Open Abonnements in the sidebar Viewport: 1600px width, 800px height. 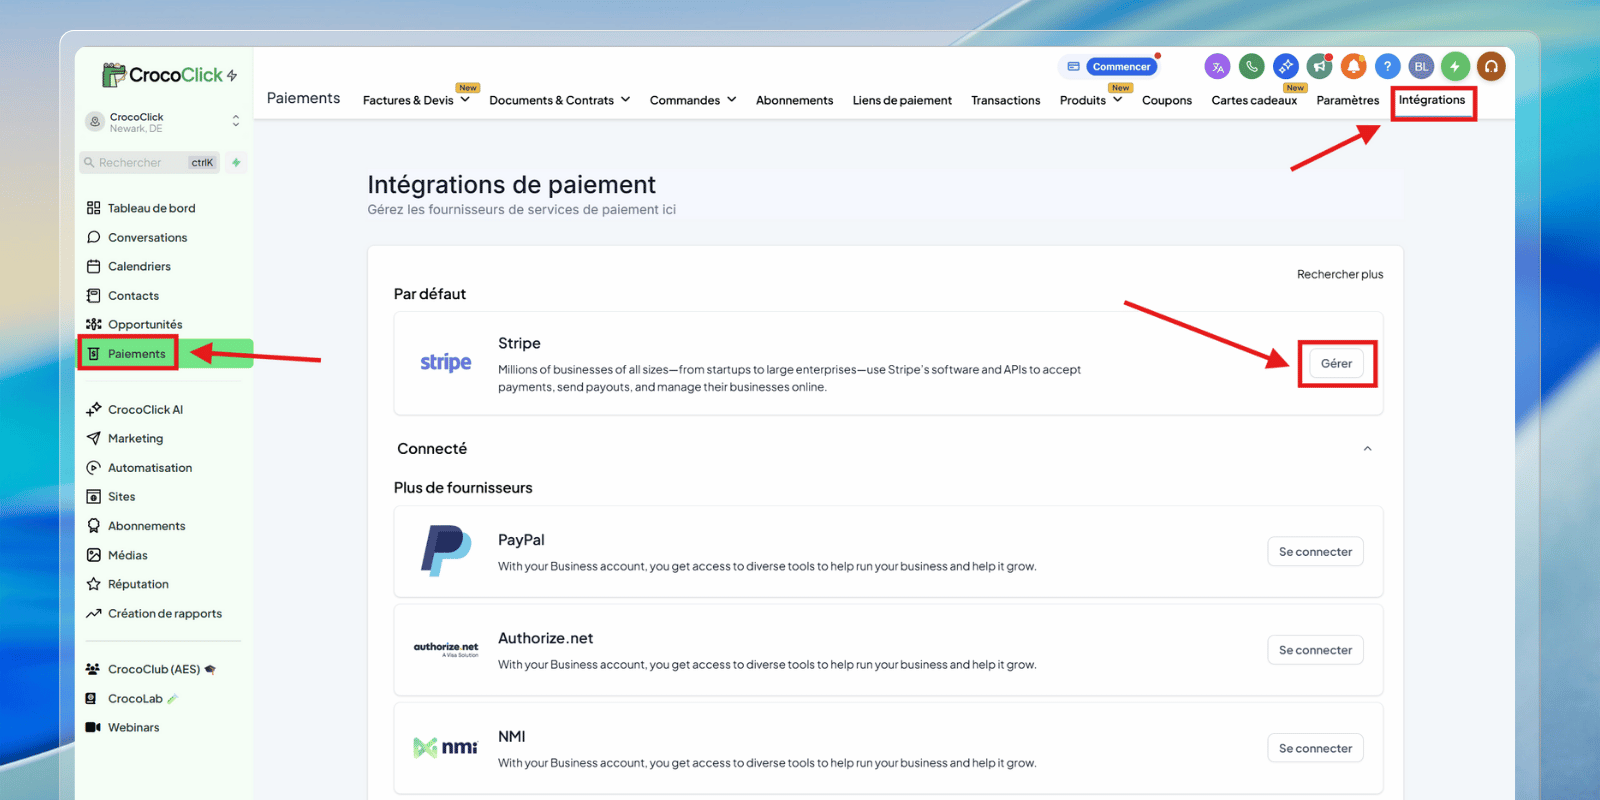point(146,526)
